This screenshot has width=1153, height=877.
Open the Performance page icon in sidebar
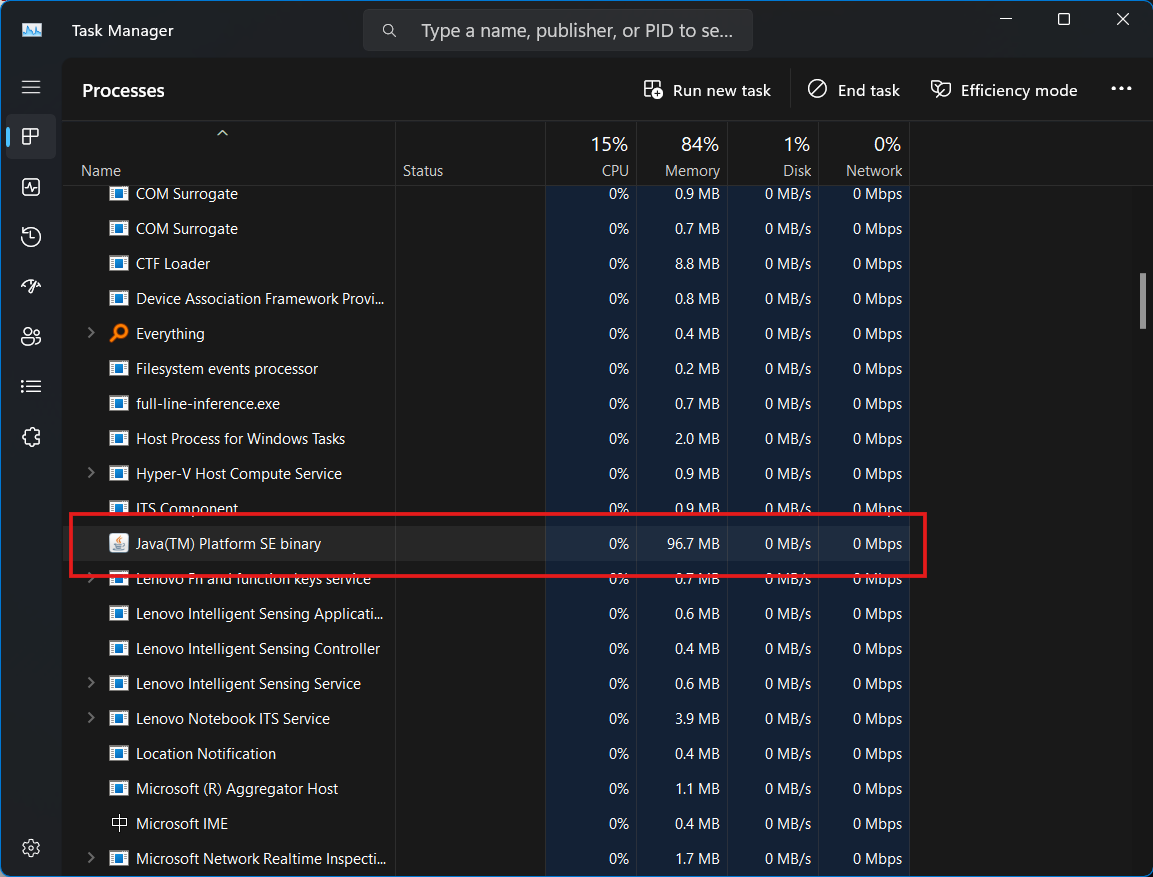click(31, 187)
